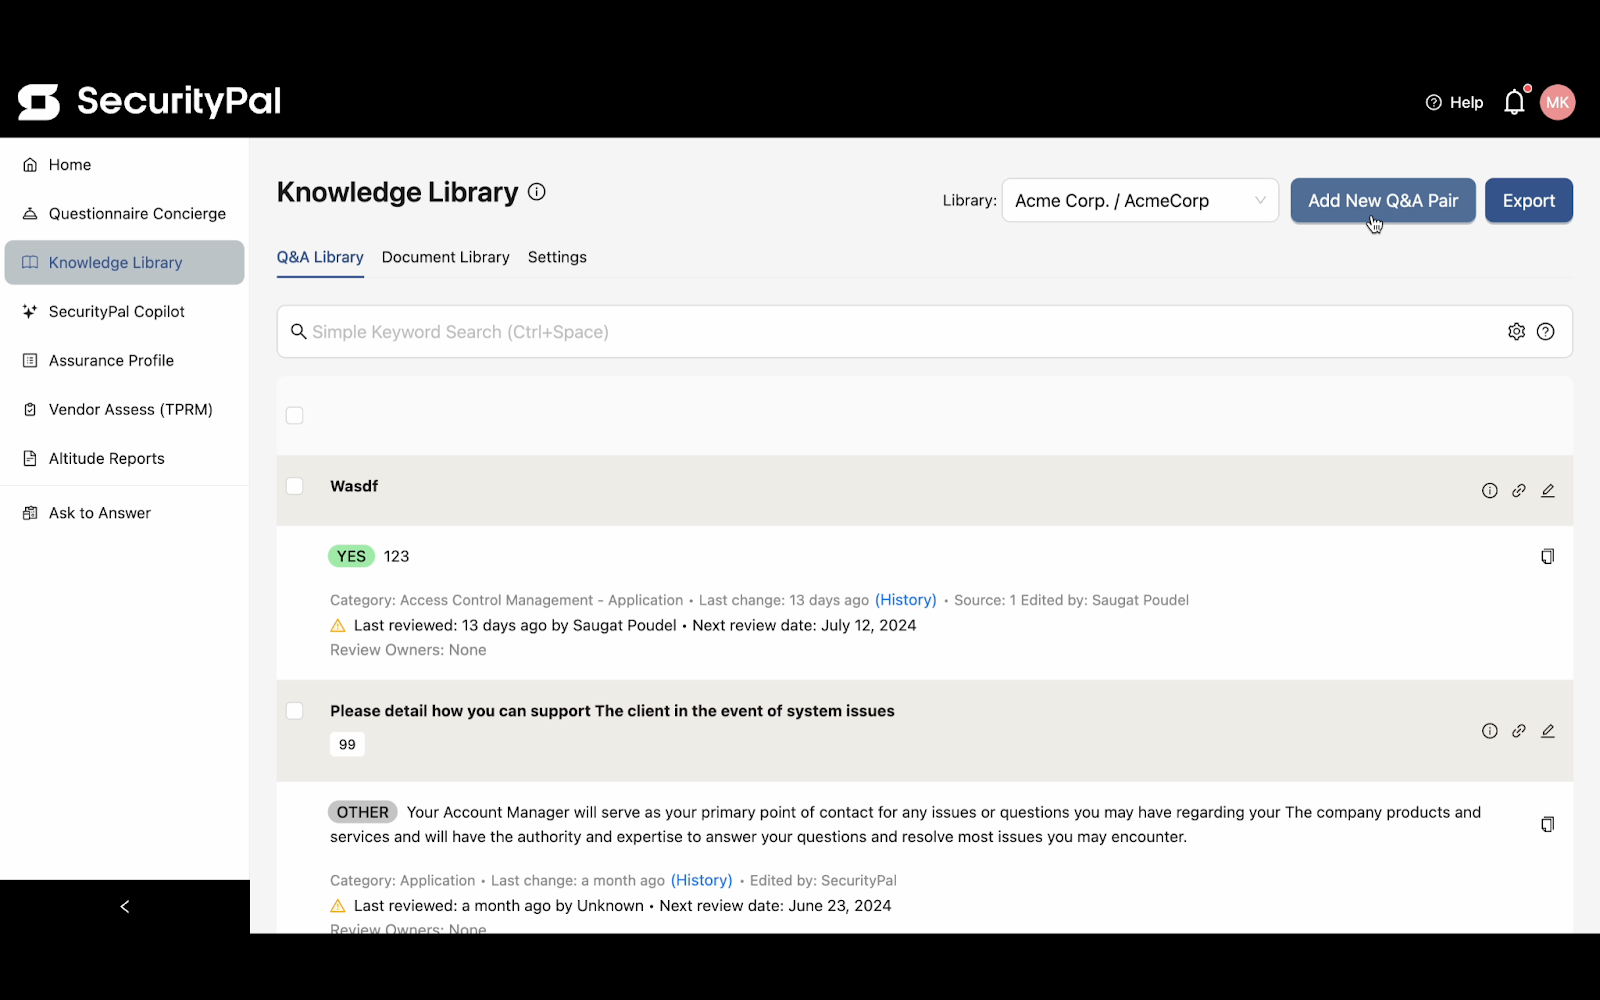Open SecurityPal Copilot in the sidebar

coord(125,312)
